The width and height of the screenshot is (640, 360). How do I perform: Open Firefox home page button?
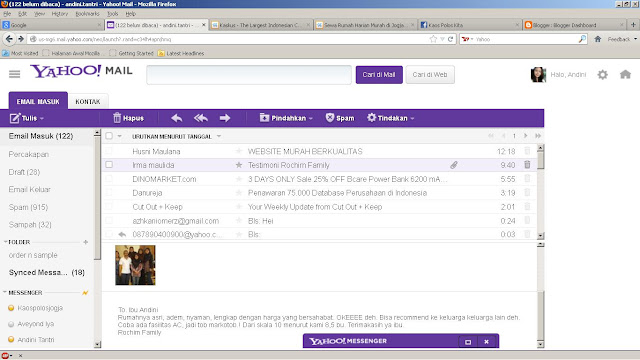coord(598,39)
